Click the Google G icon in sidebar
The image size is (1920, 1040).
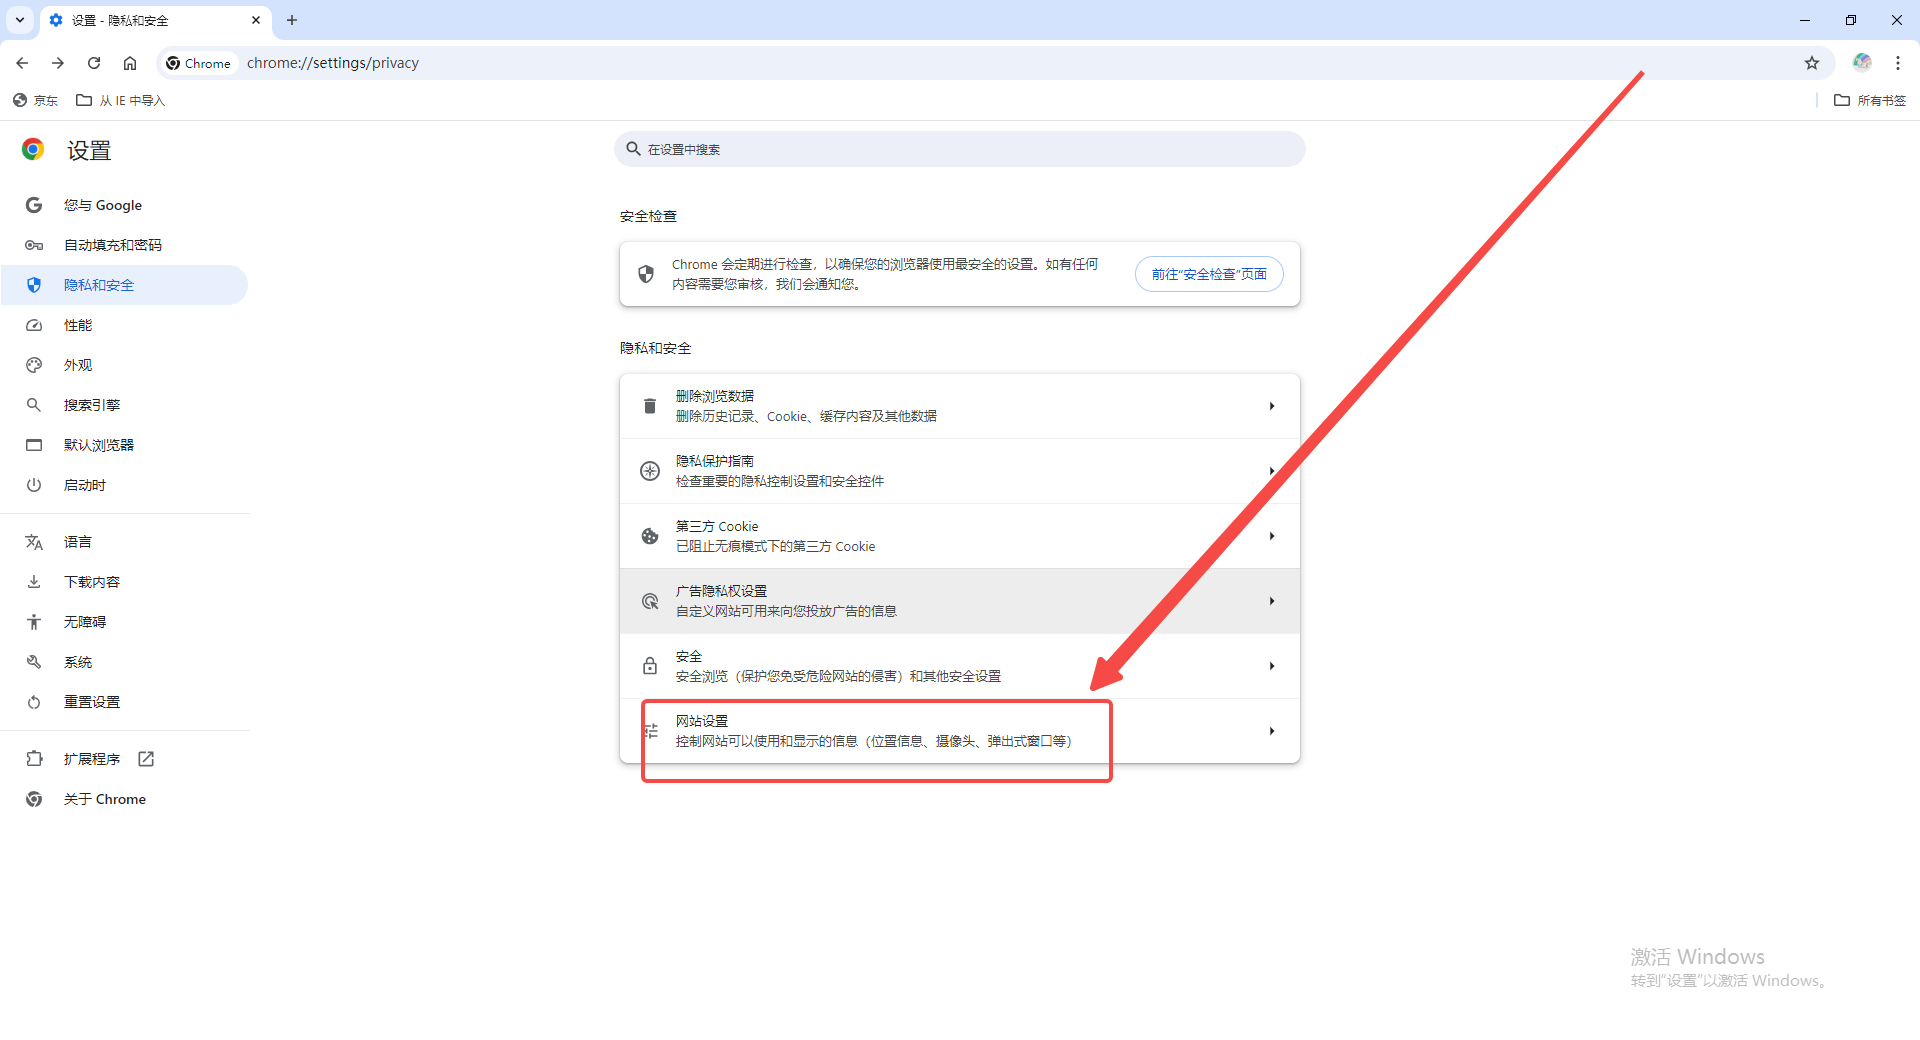click(x=34, y=205)
